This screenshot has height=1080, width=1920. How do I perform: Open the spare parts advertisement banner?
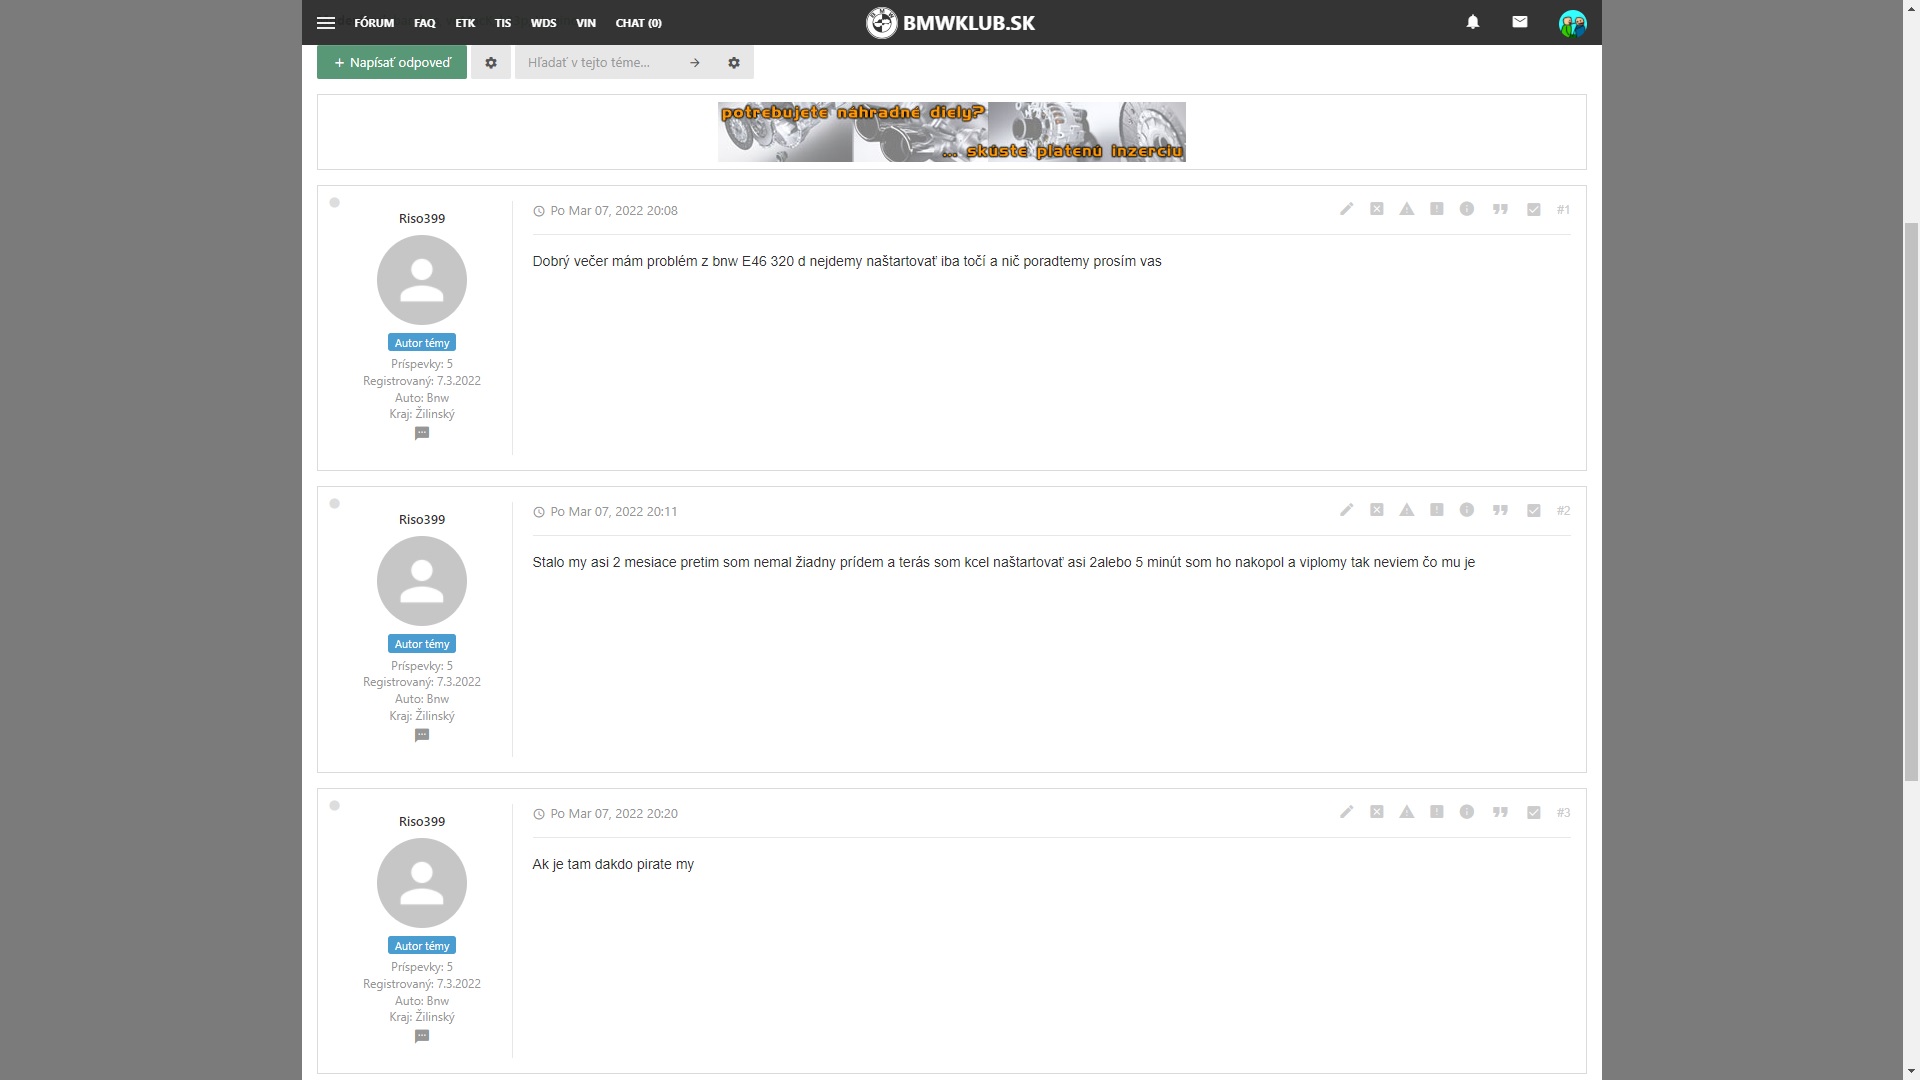point(951,131)
